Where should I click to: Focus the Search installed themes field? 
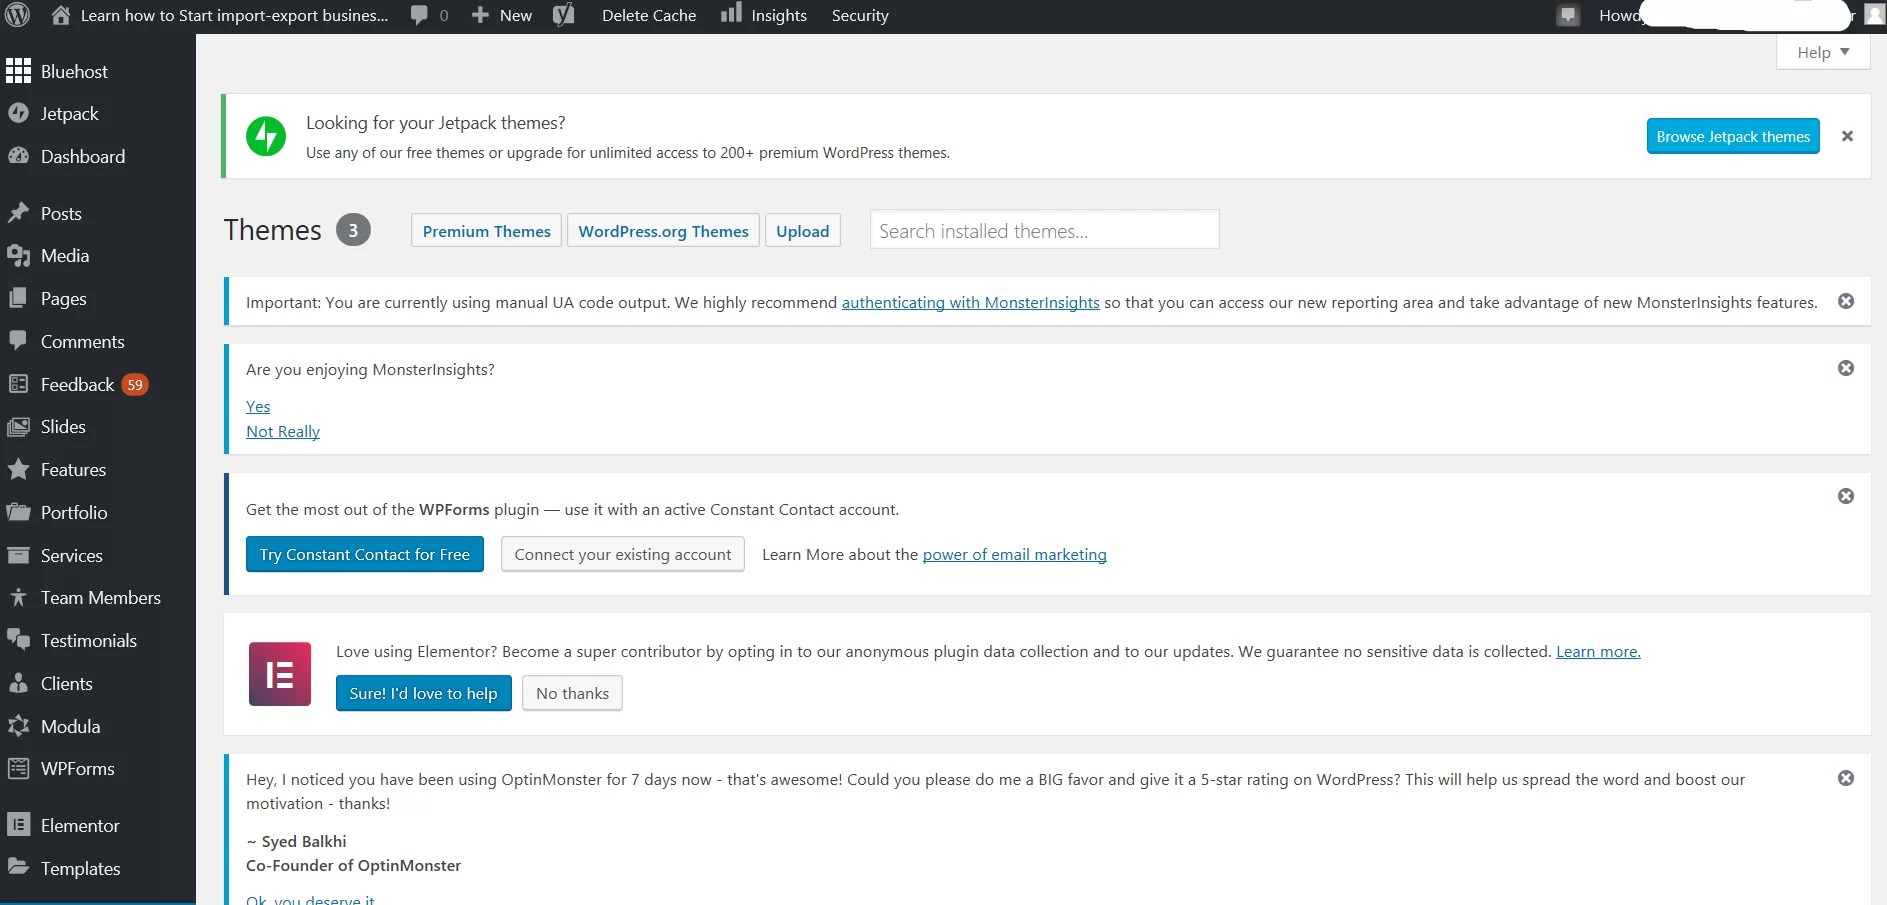click(1045, 230)
